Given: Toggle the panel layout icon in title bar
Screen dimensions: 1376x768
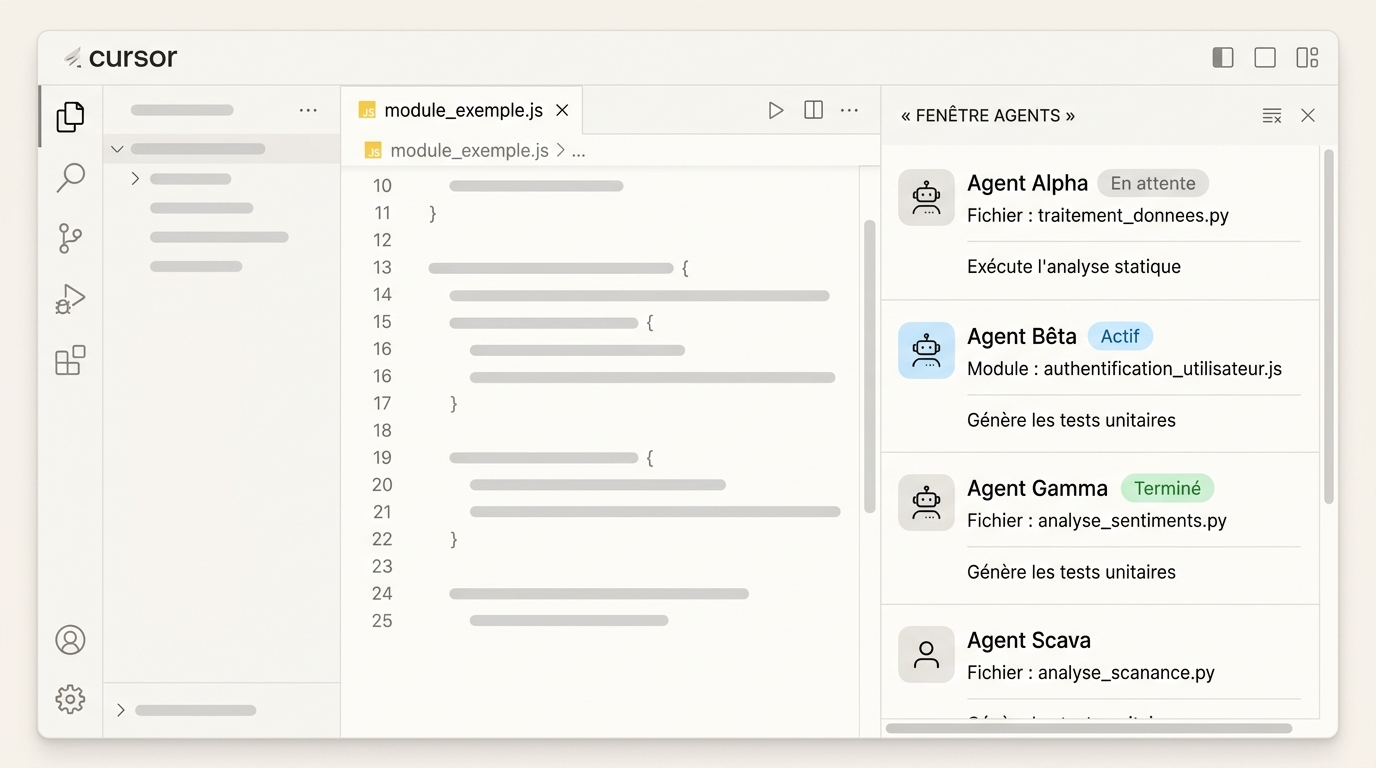Looking at the screenshot, I should 1265,58.
